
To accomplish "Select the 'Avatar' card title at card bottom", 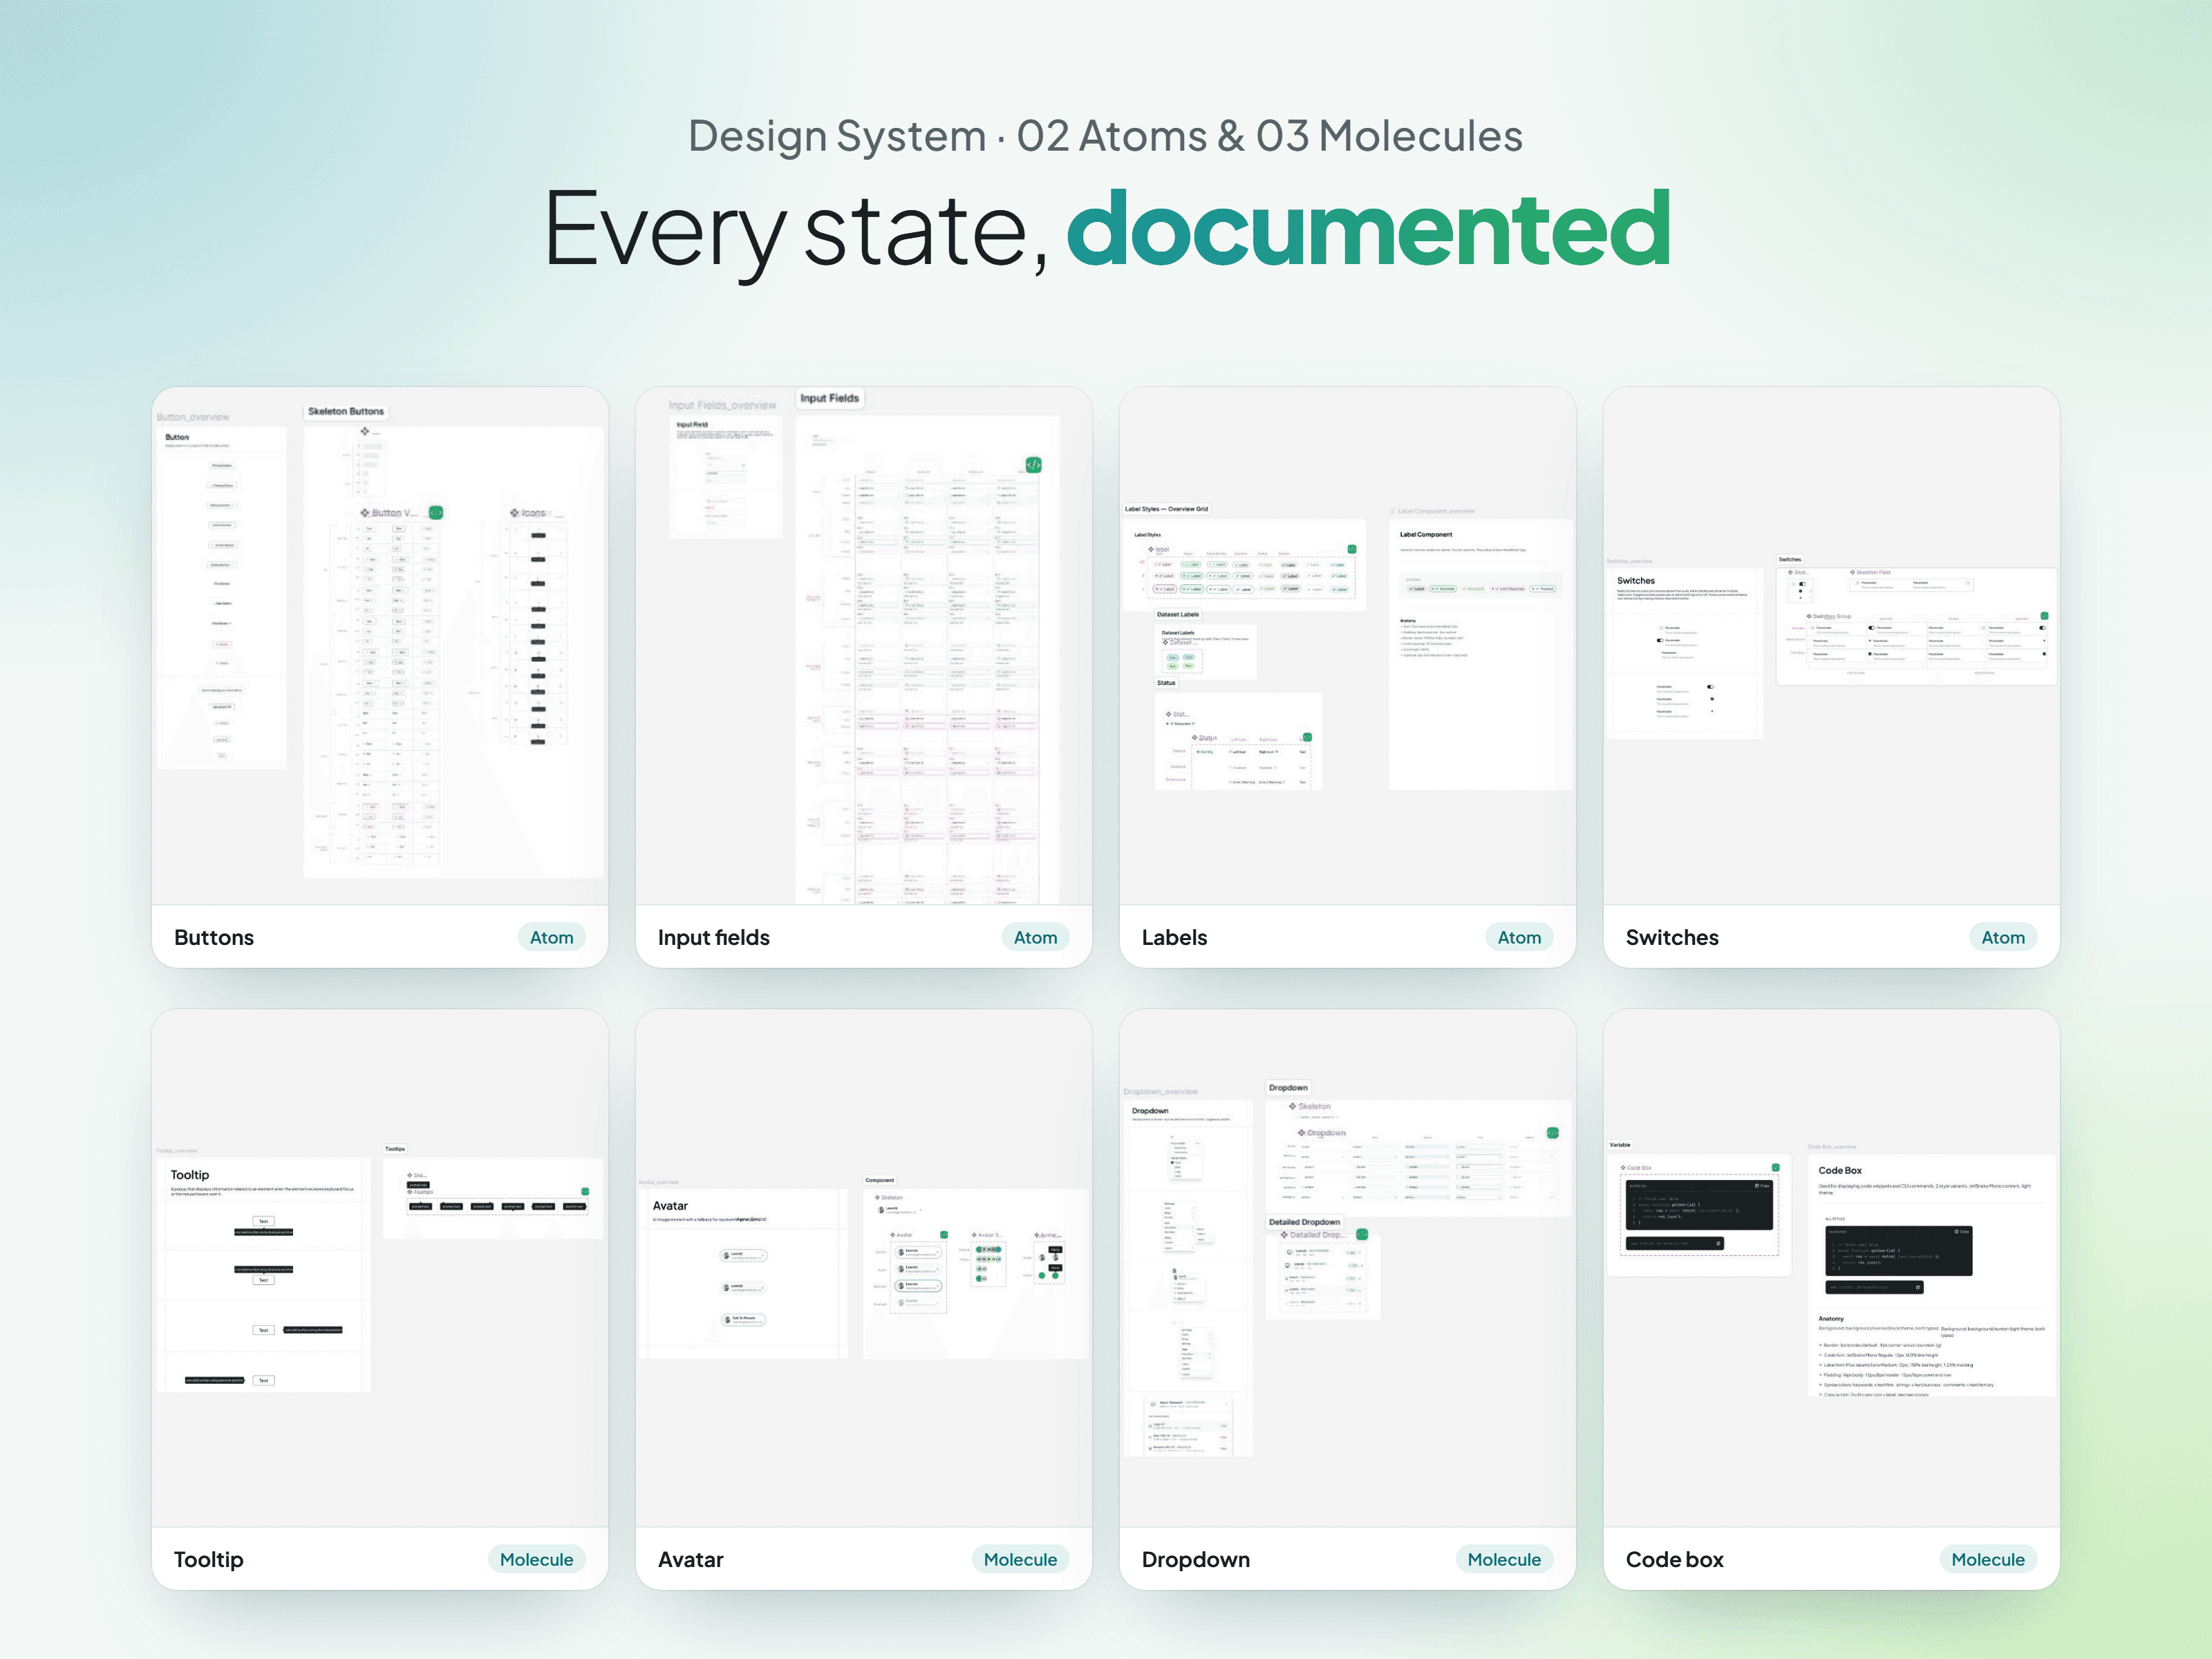I will point(691,1559).
